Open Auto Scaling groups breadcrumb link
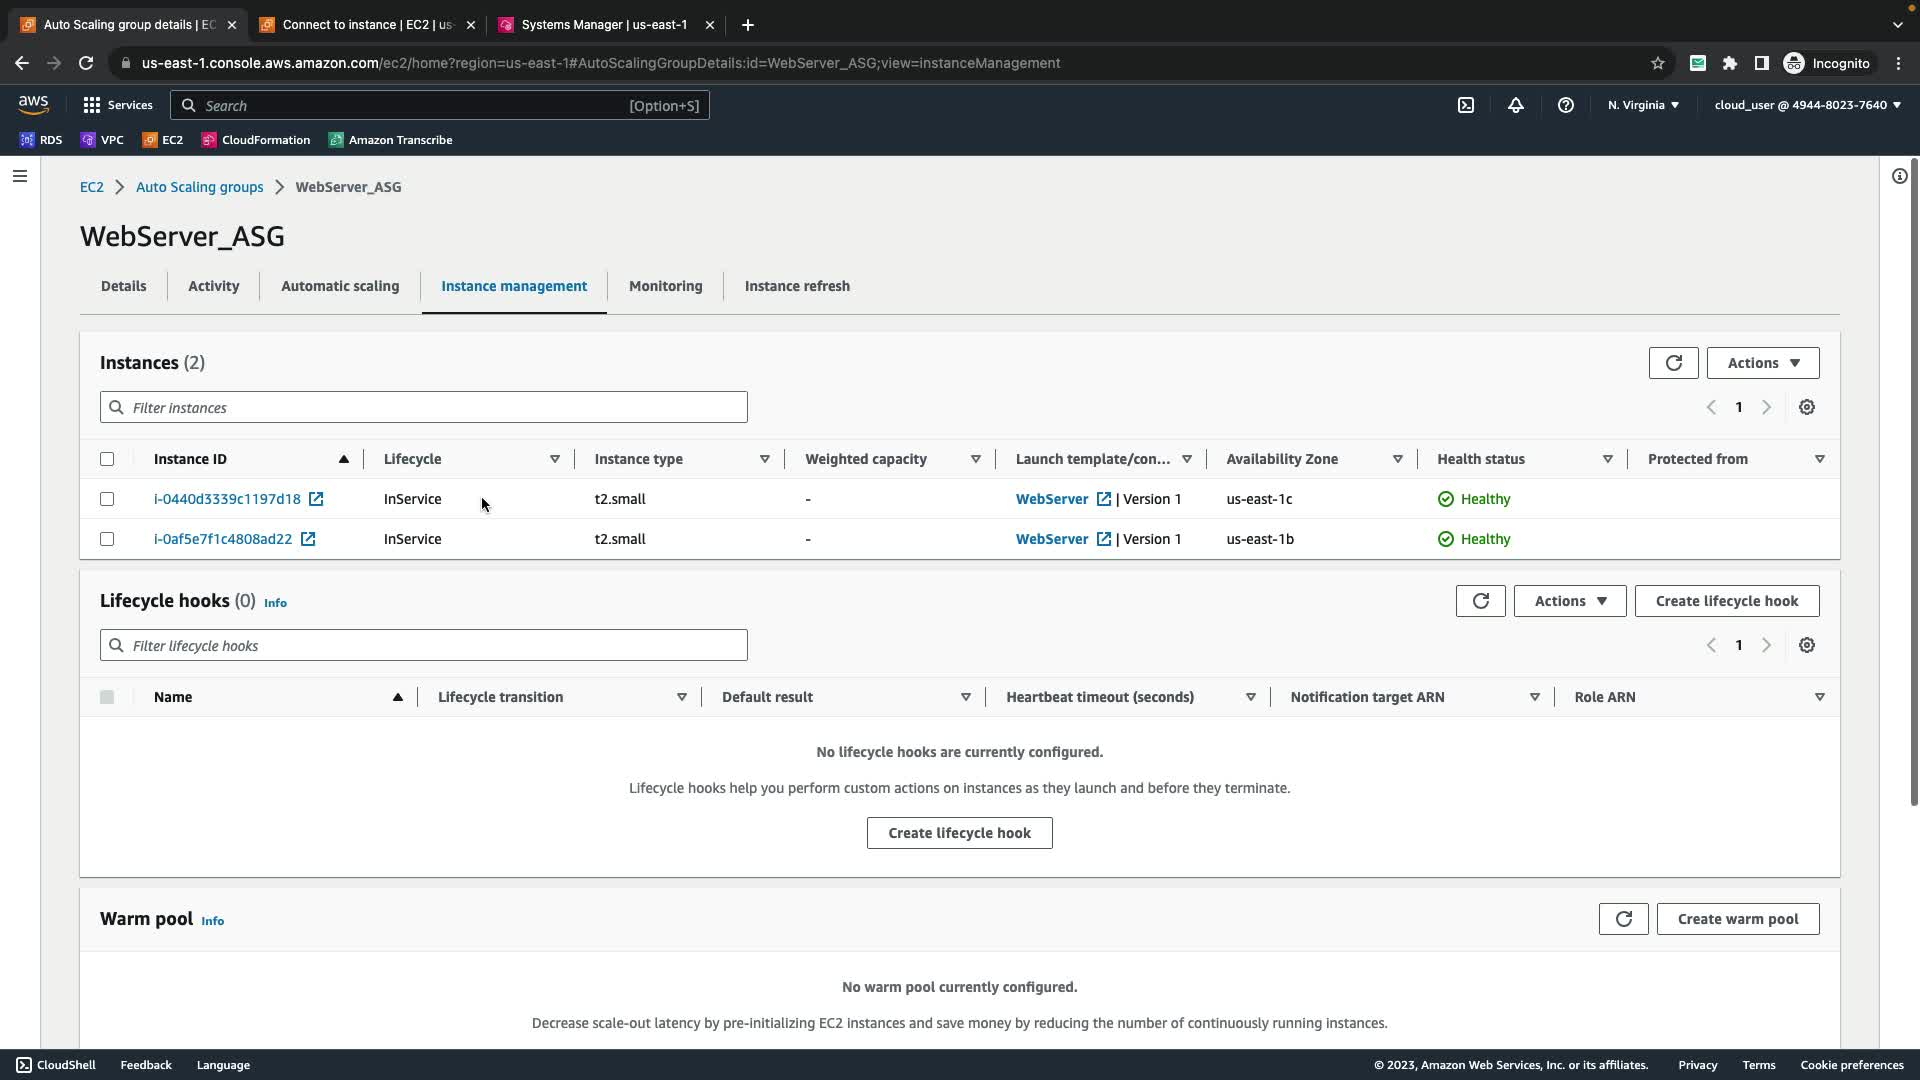 click(199, 187)
